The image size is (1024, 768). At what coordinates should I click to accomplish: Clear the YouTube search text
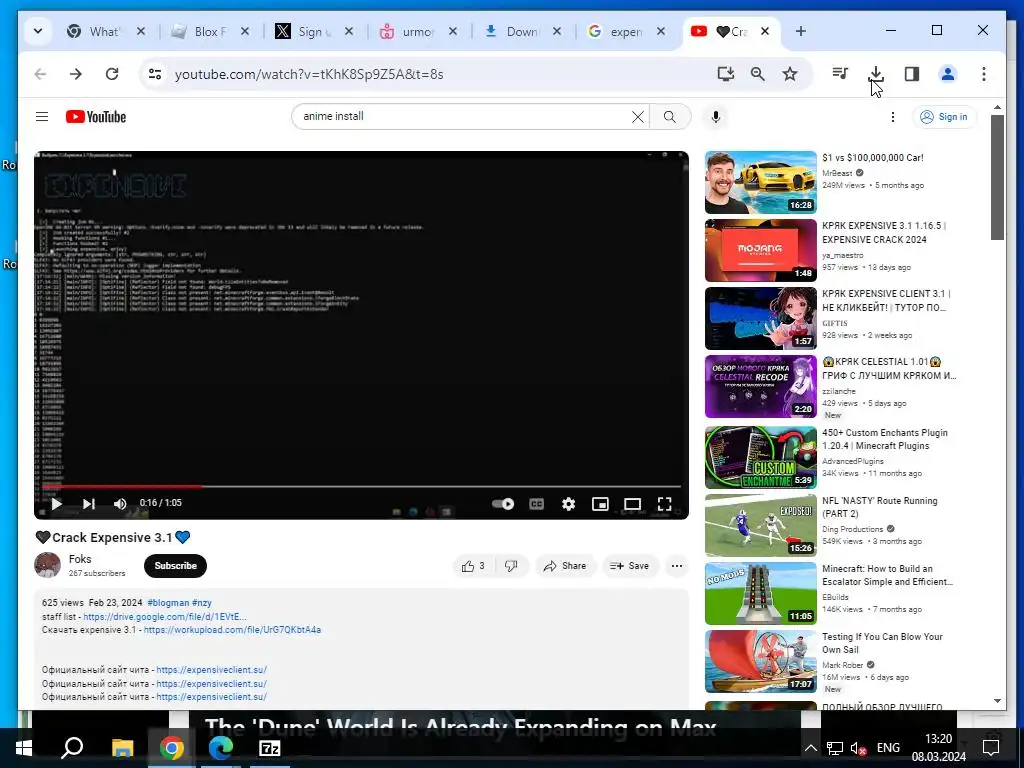[637, 117]
